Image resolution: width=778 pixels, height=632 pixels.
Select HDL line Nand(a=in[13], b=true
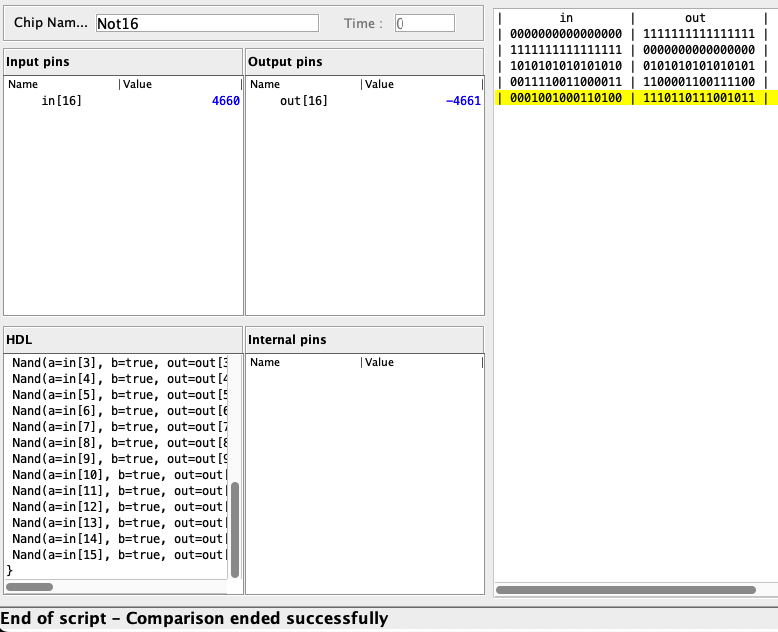pos(120,522)
